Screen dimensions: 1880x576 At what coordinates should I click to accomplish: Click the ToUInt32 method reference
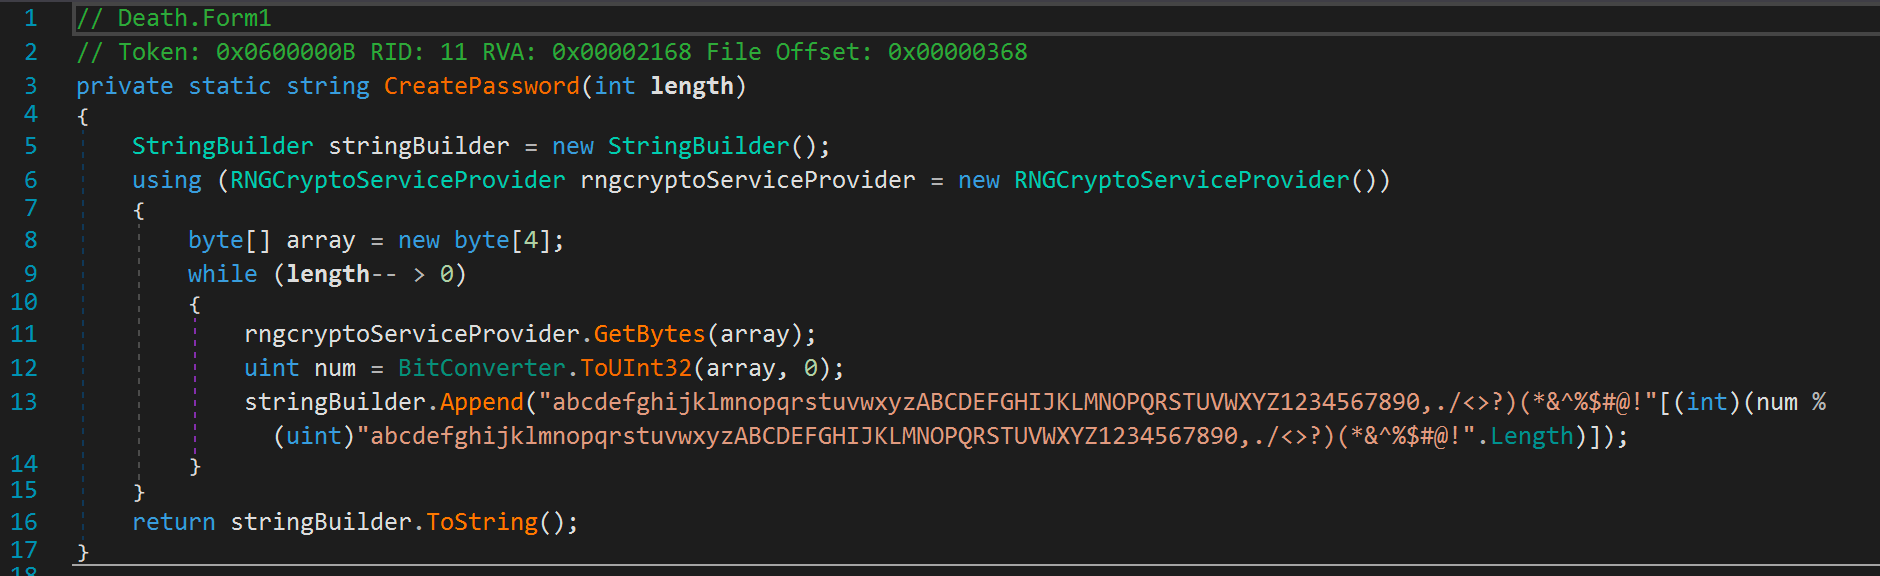pyautogui.click(x=636, y=368)
